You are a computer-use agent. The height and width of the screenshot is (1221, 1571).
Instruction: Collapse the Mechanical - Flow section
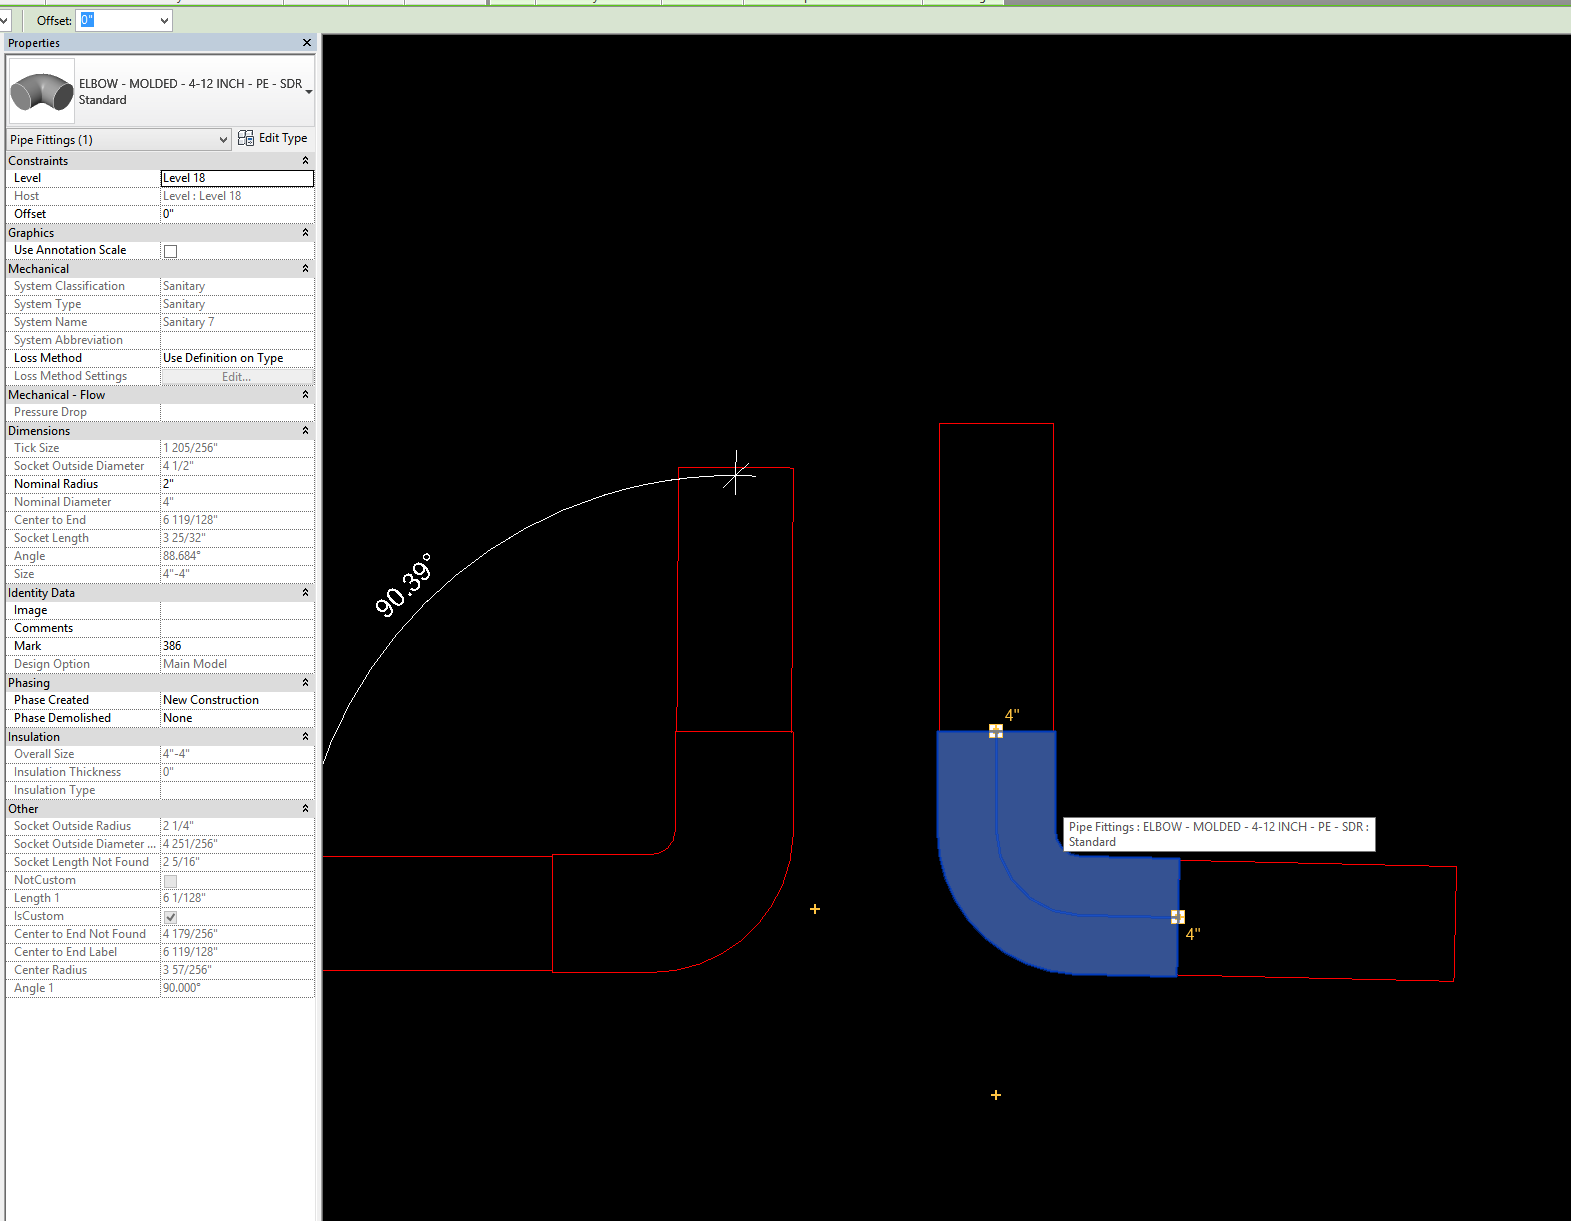click(x=306, y=394)
